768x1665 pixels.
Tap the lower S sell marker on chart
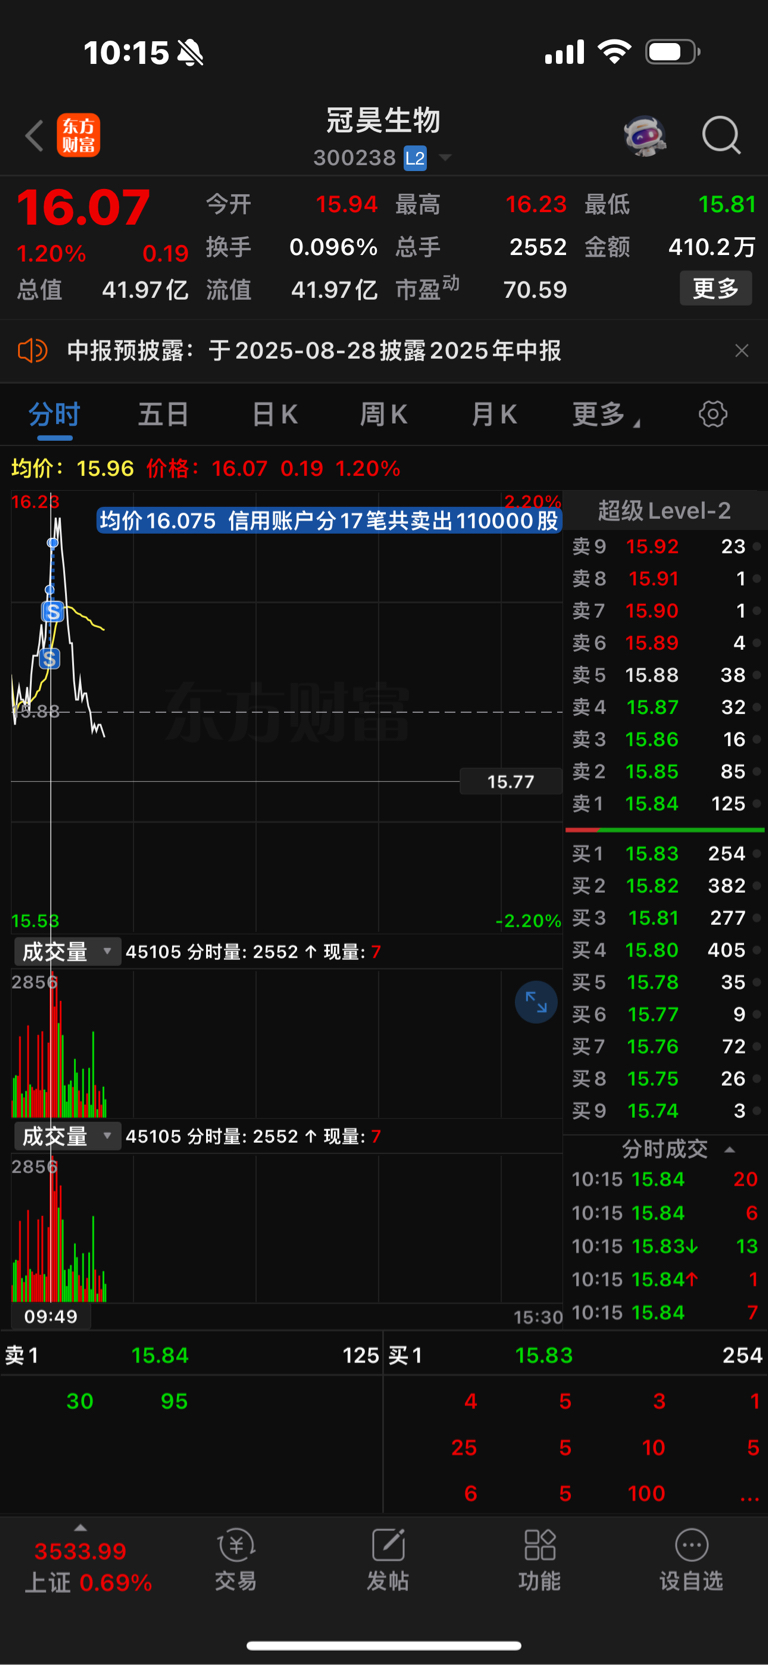[x=49, y=658]
